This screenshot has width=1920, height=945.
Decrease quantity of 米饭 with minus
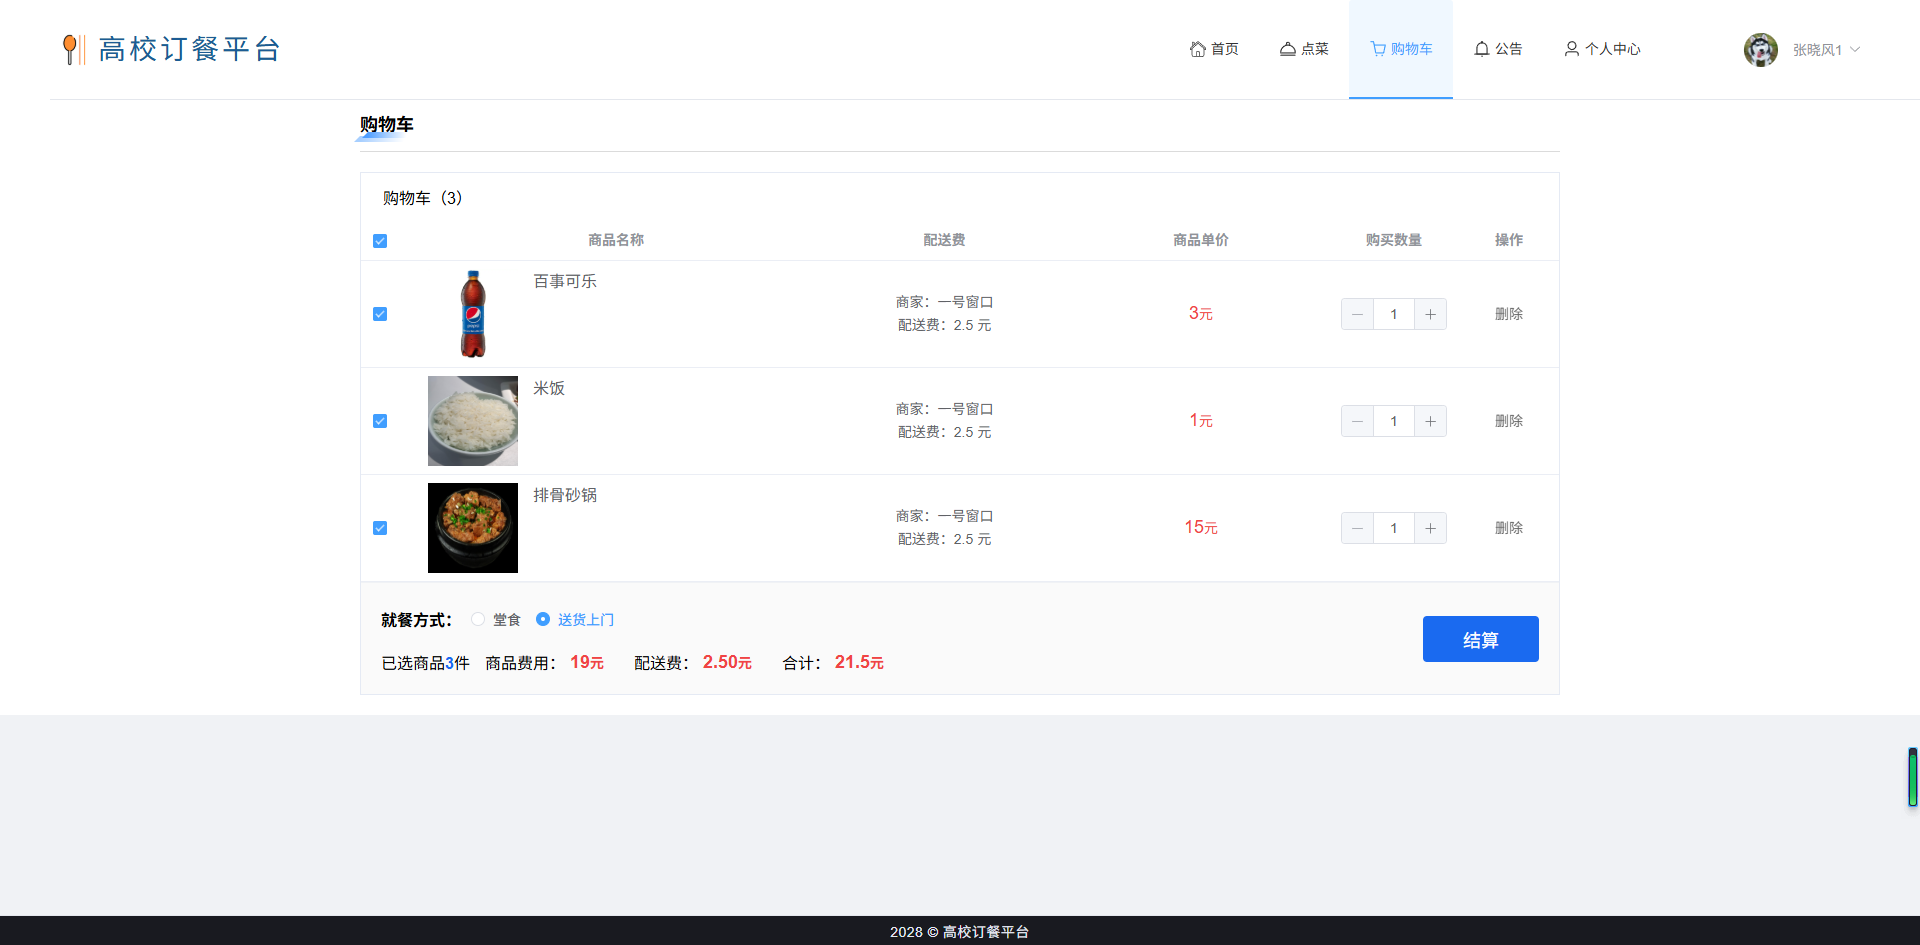click(x=1357, y=421)
